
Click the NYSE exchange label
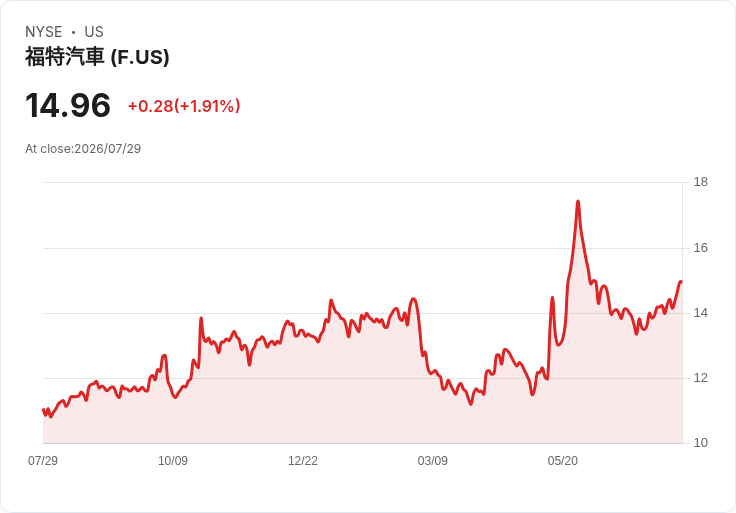click(x=44, y=32)
